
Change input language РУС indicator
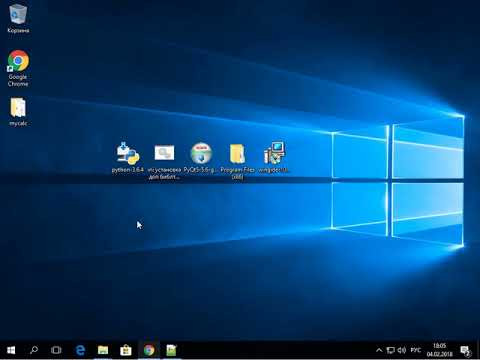[x=415, y=350]
